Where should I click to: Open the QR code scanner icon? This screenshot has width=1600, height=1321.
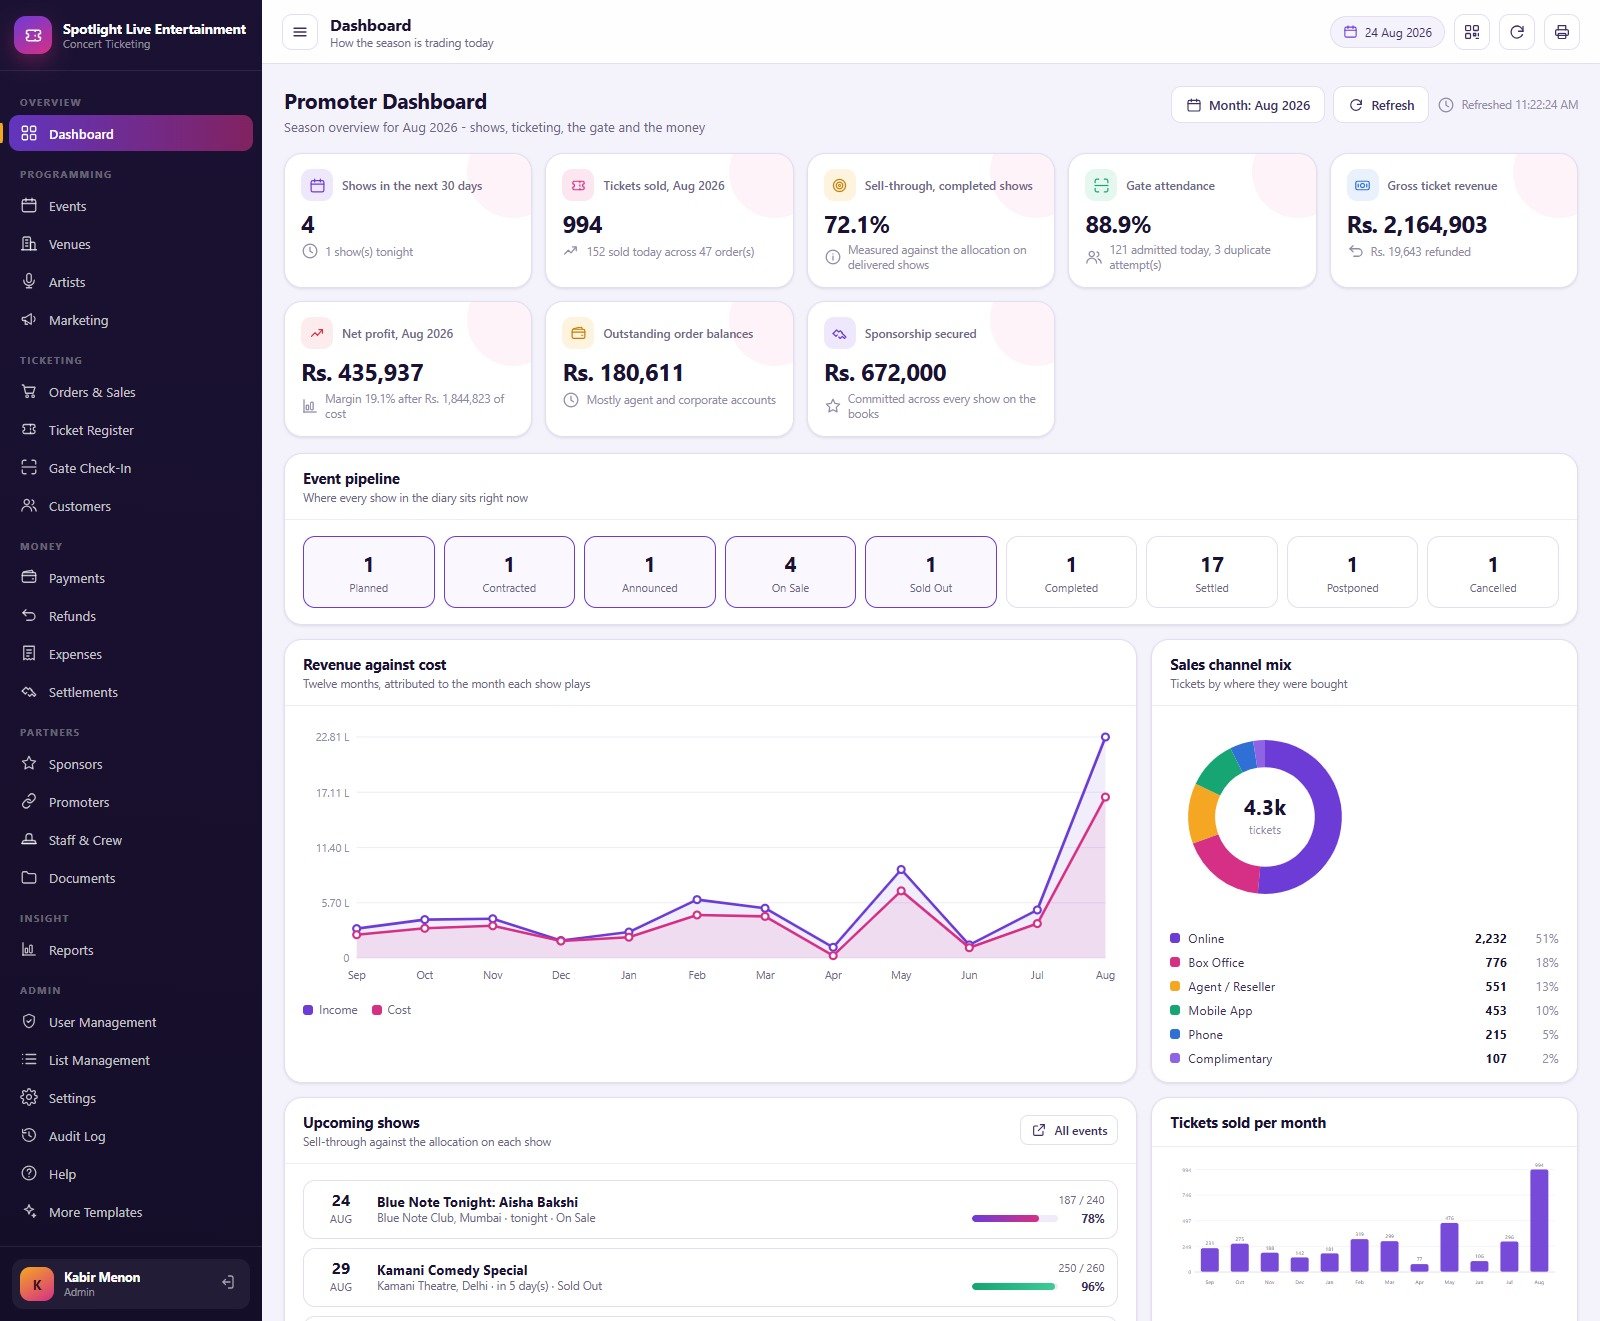1472,32
